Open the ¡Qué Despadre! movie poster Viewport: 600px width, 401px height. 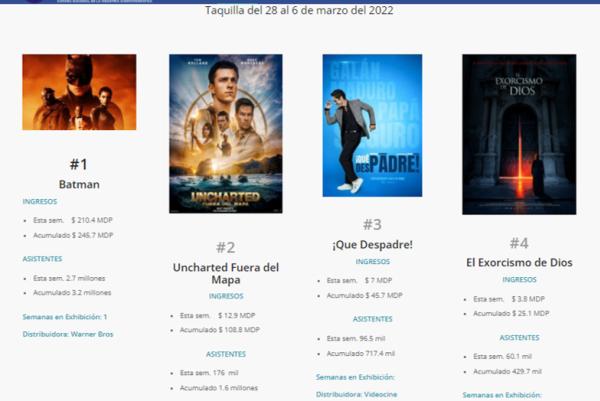(x=372, y=126)
